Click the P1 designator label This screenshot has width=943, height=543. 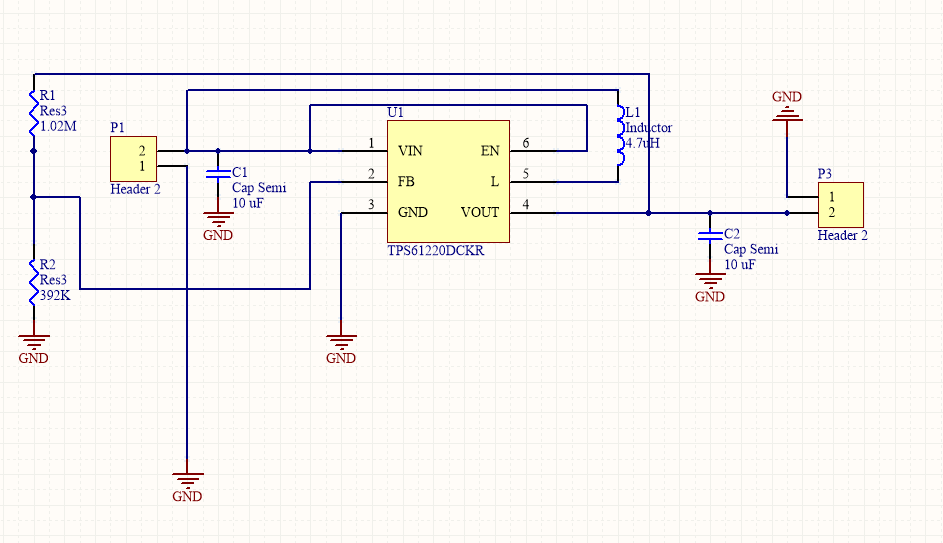(x=118, y=127)
